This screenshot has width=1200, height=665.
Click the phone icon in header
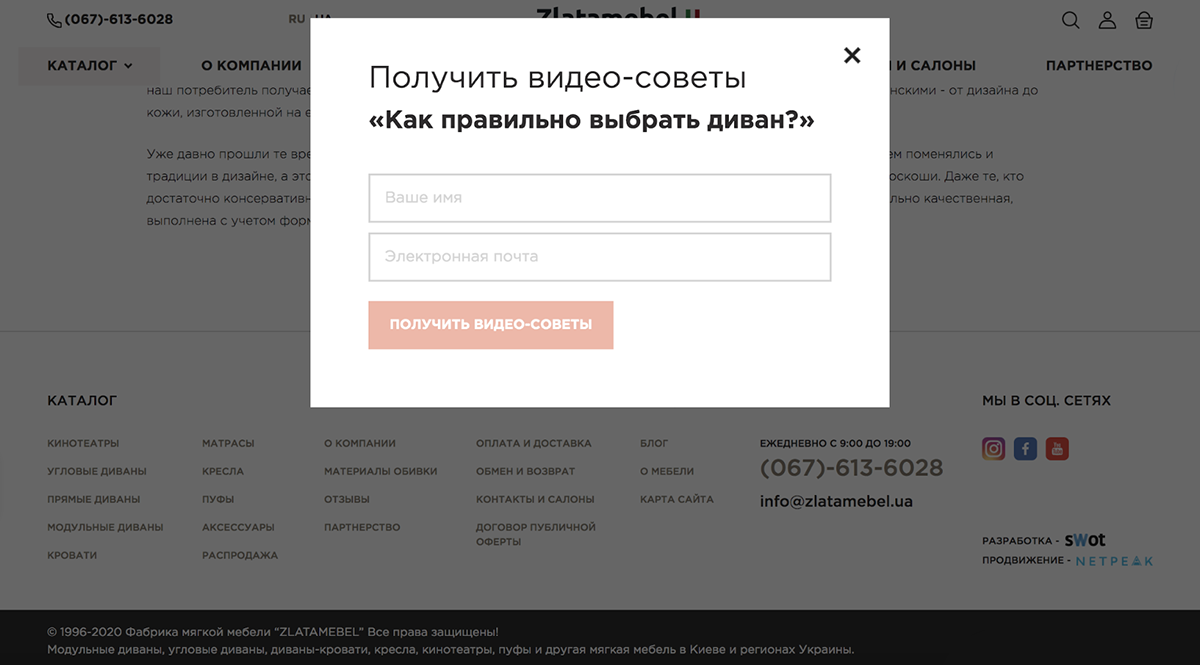click(x=54, y=20)
